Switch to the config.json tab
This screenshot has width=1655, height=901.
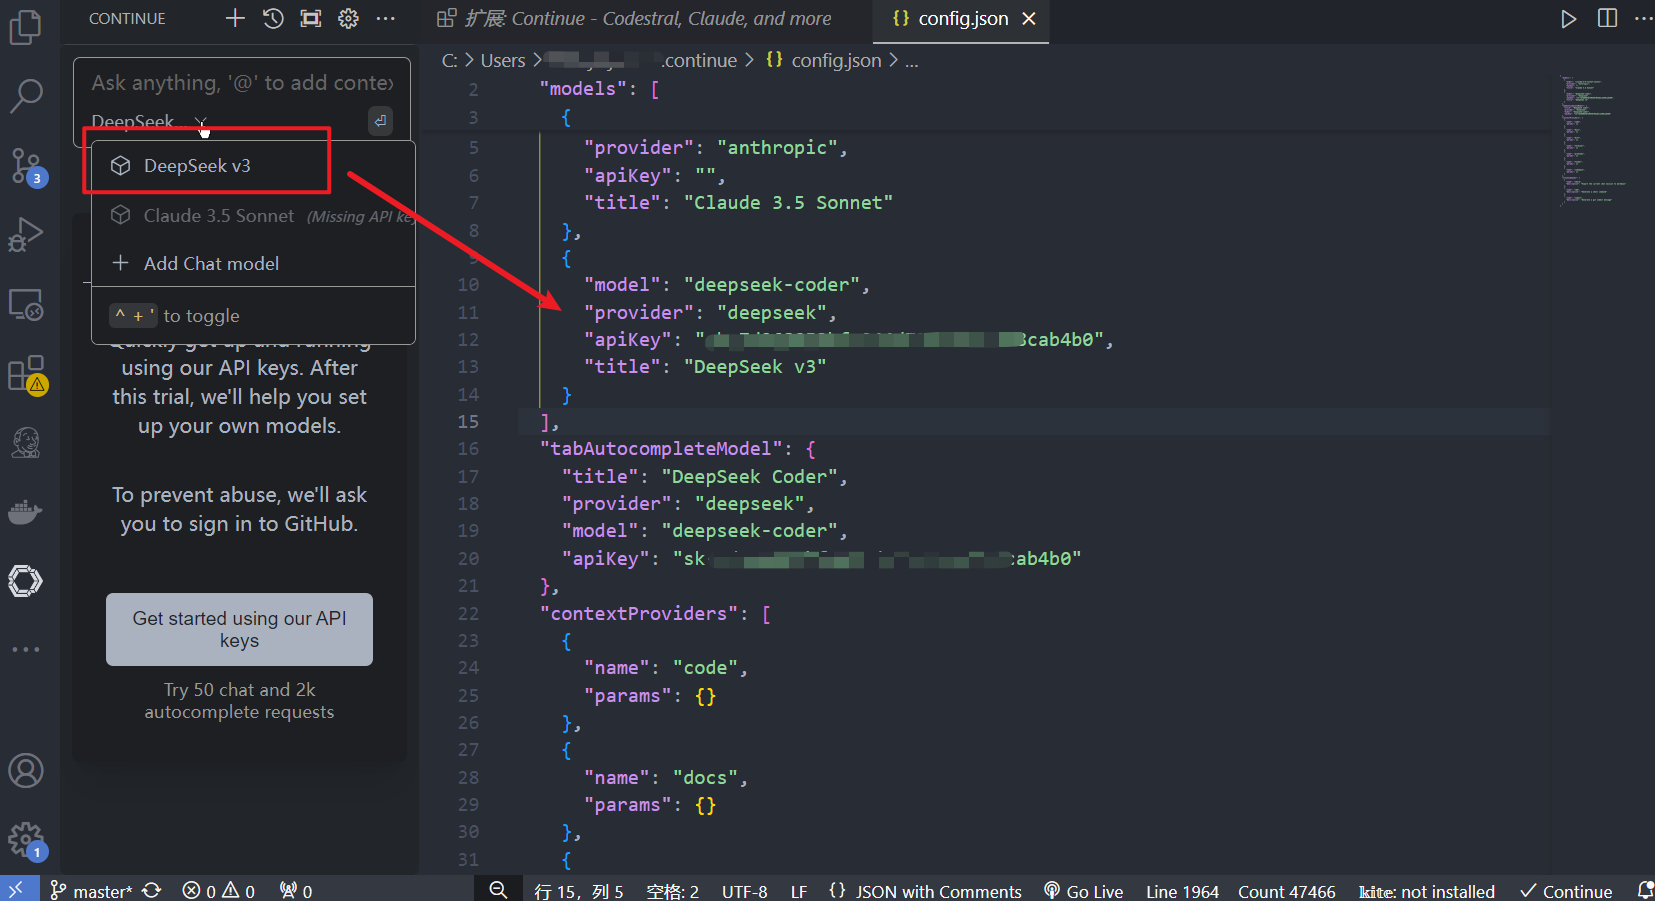[x=955, y=17]
